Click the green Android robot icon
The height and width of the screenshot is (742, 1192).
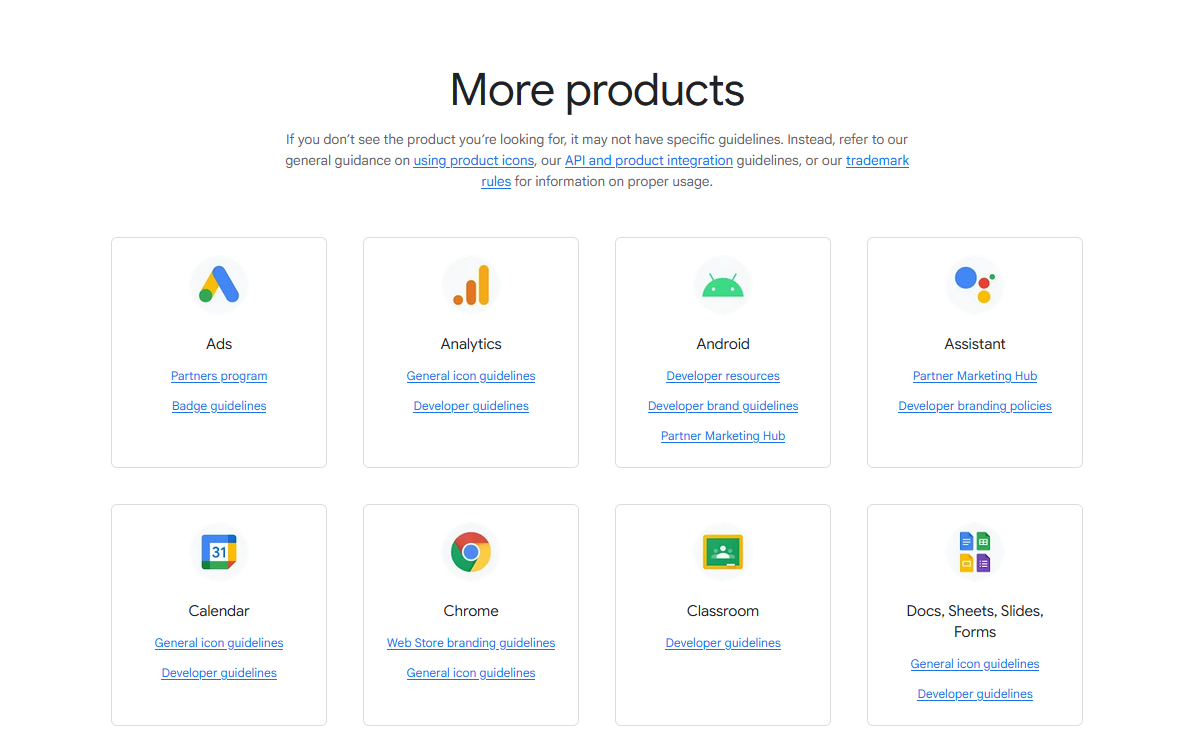coord(723,286)
